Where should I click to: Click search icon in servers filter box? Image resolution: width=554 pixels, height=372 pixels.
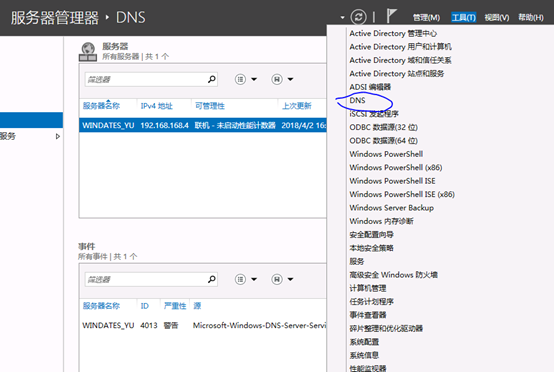click(x=212, y=79)
